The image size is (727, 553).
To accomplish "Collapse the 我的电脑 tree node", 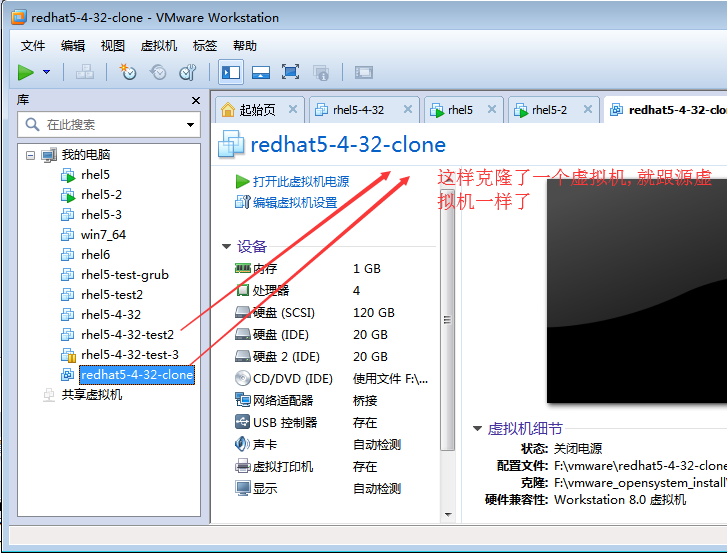I will (x=31, y=155).
